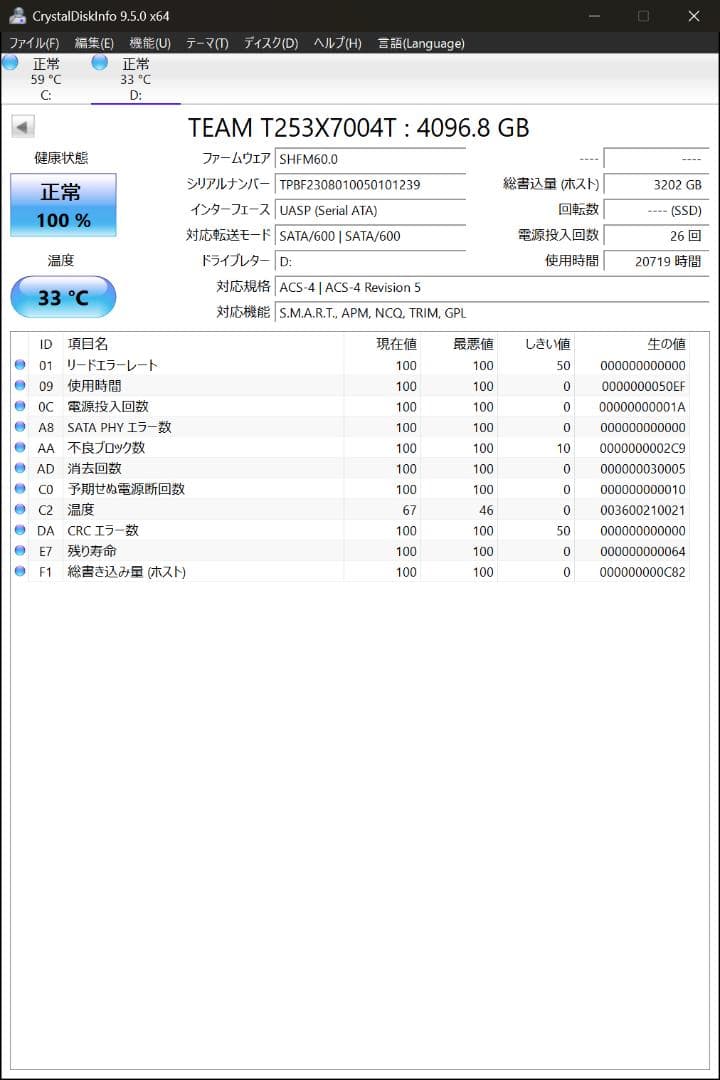Click the しきい値 column header
This screenshot has width=720, height=1080.
536,344
